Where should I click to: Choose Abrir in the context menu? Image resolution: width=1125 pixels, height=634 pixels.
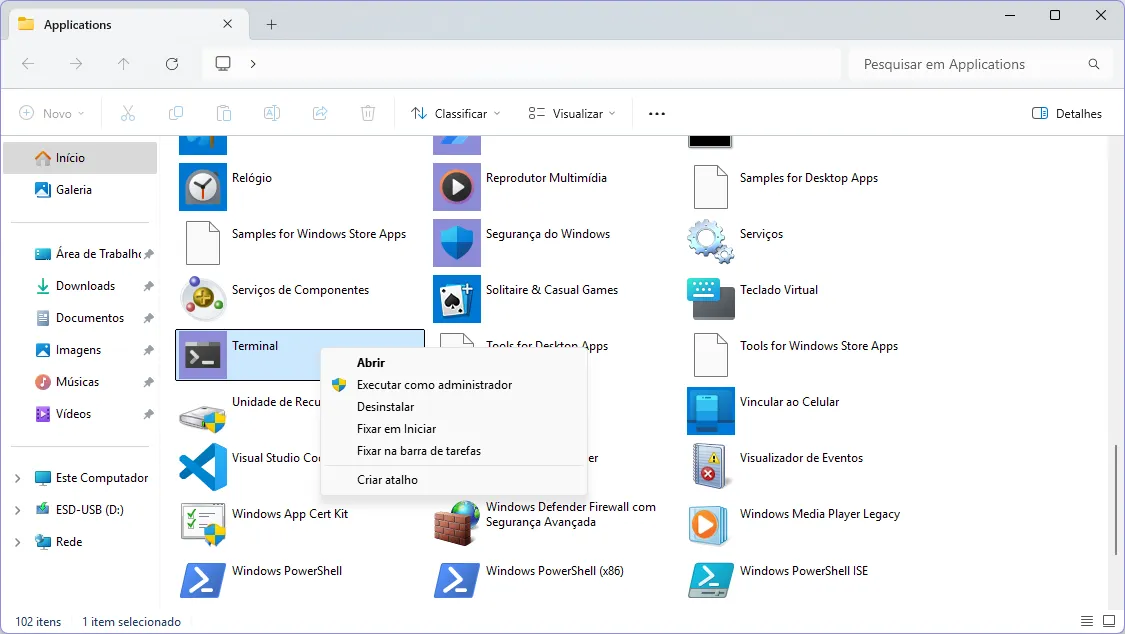454,363
